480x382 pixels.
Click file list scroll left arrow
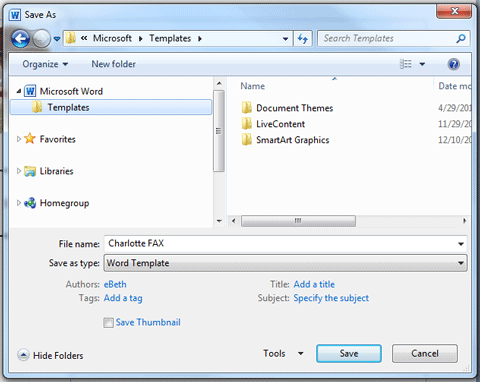[x=234, y=221]
